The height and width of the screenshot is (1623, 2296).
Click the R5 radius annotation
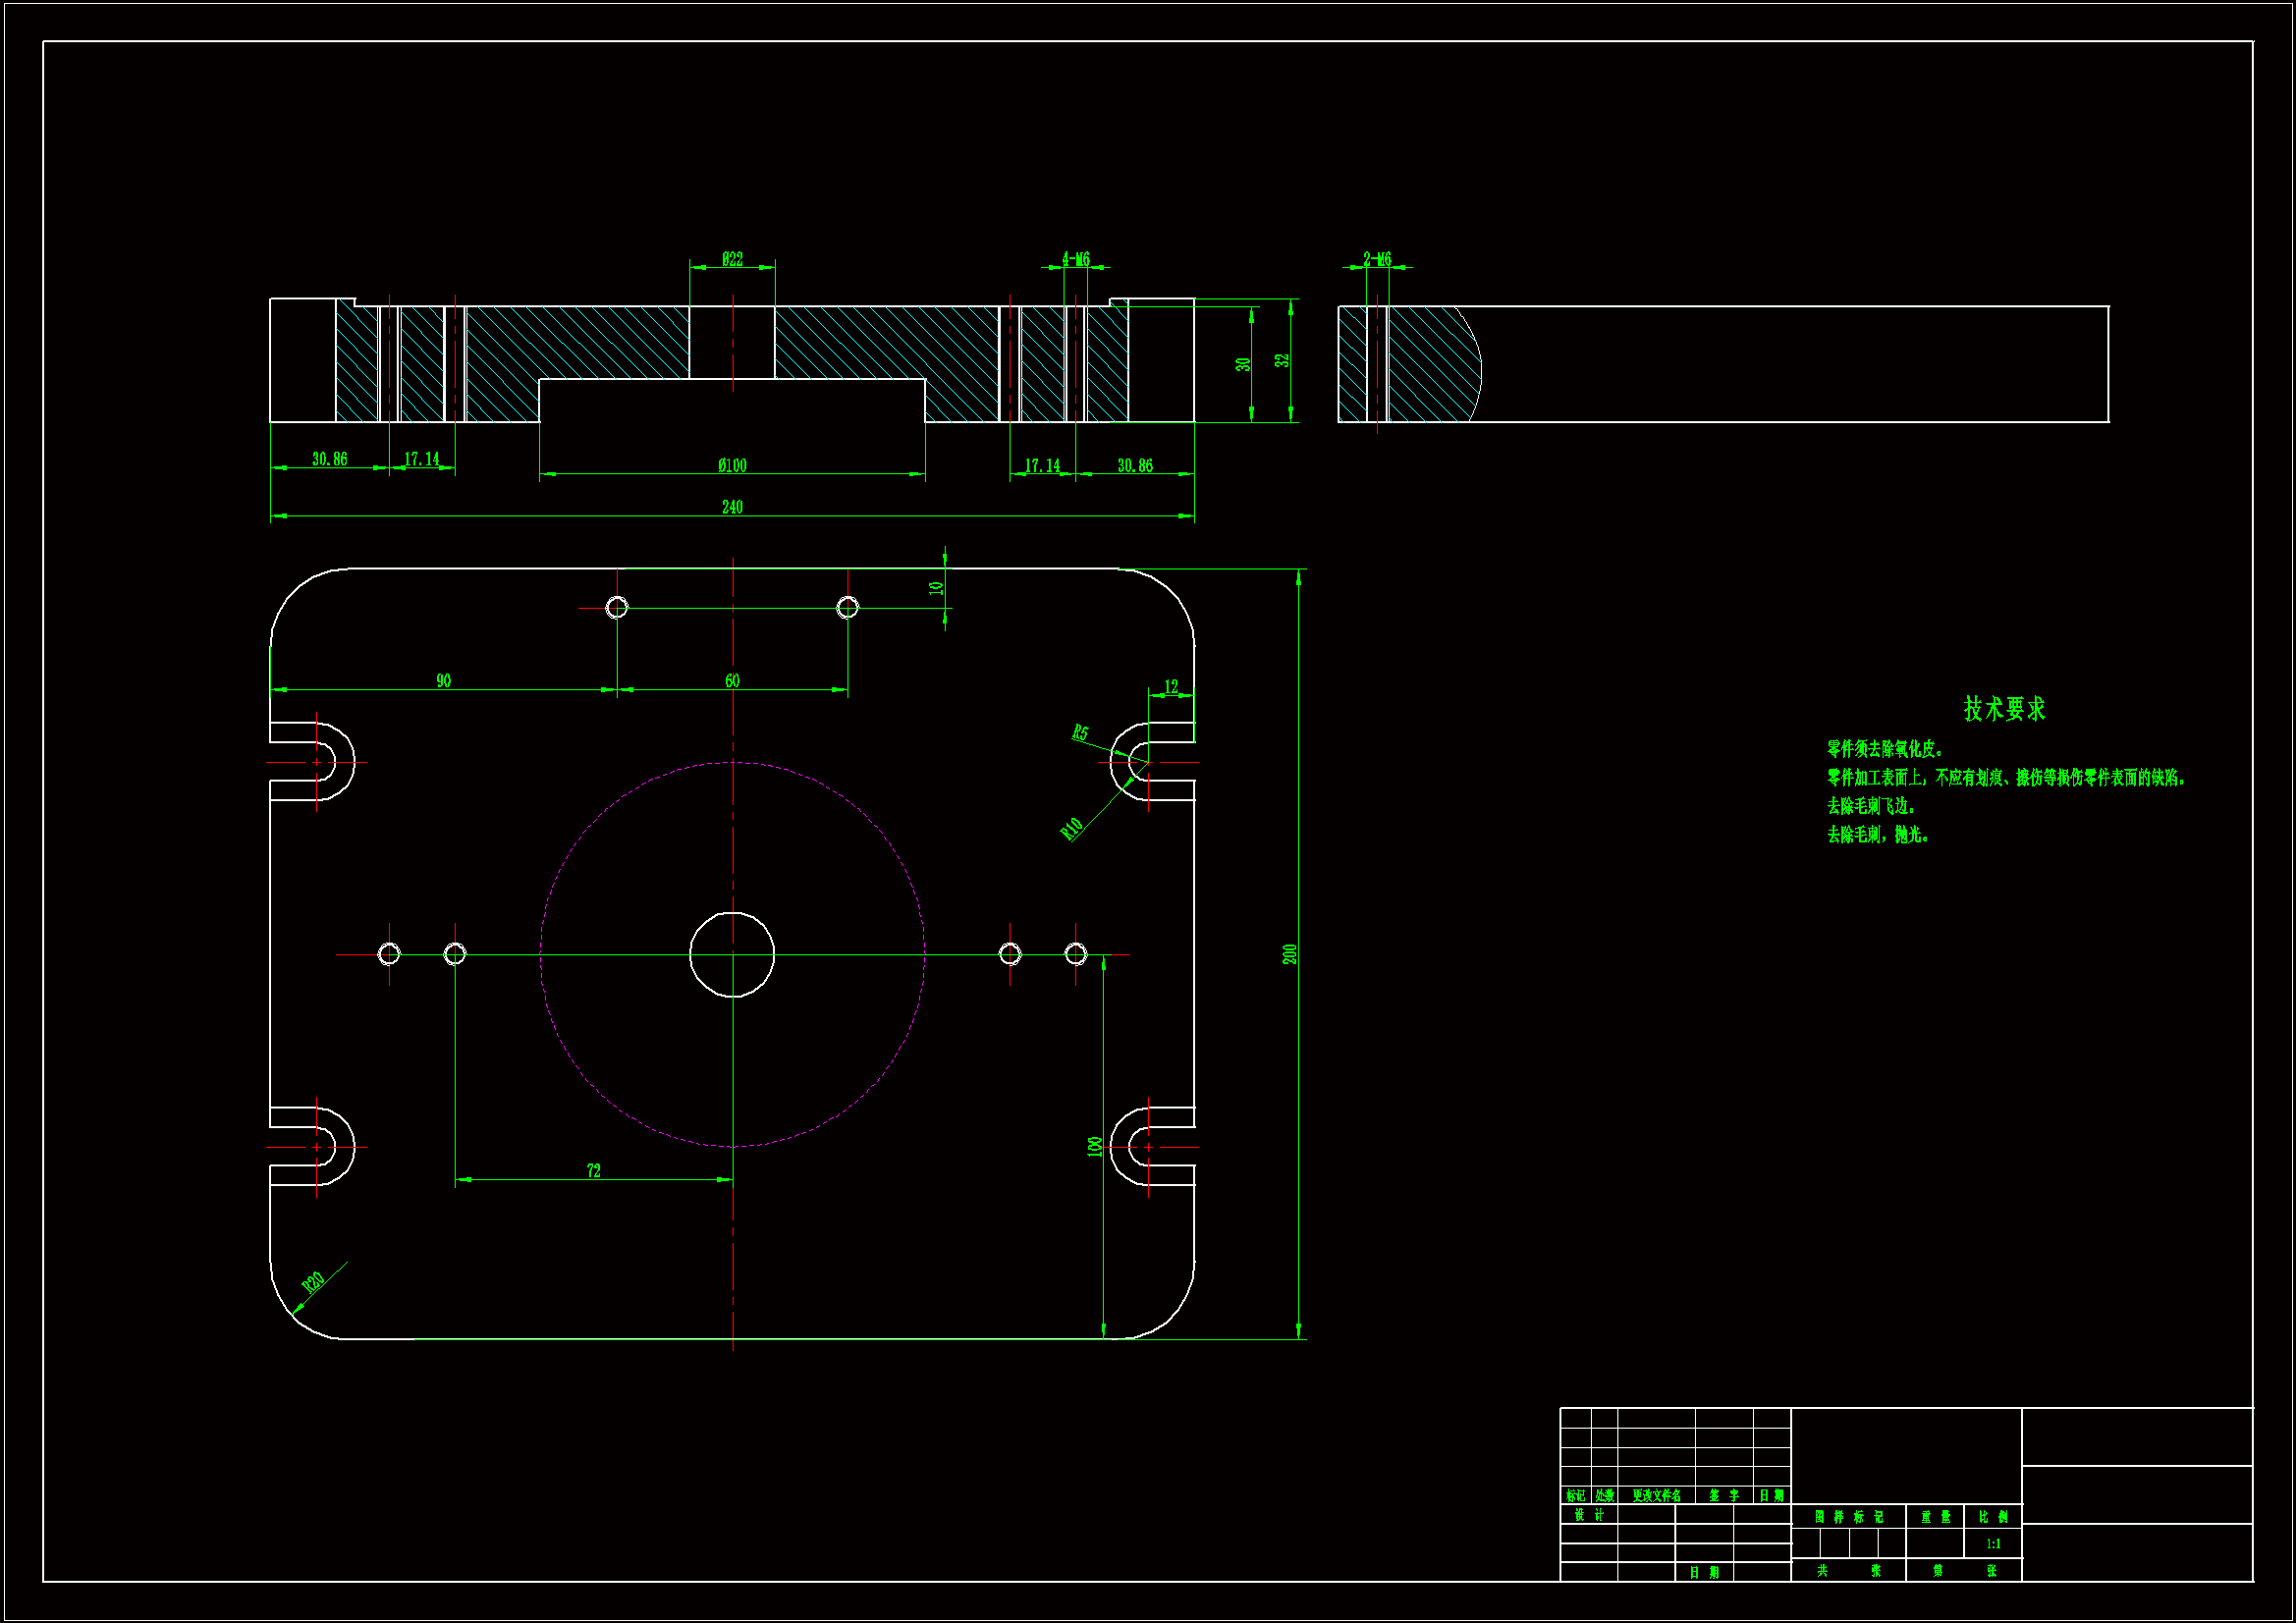1080,733
